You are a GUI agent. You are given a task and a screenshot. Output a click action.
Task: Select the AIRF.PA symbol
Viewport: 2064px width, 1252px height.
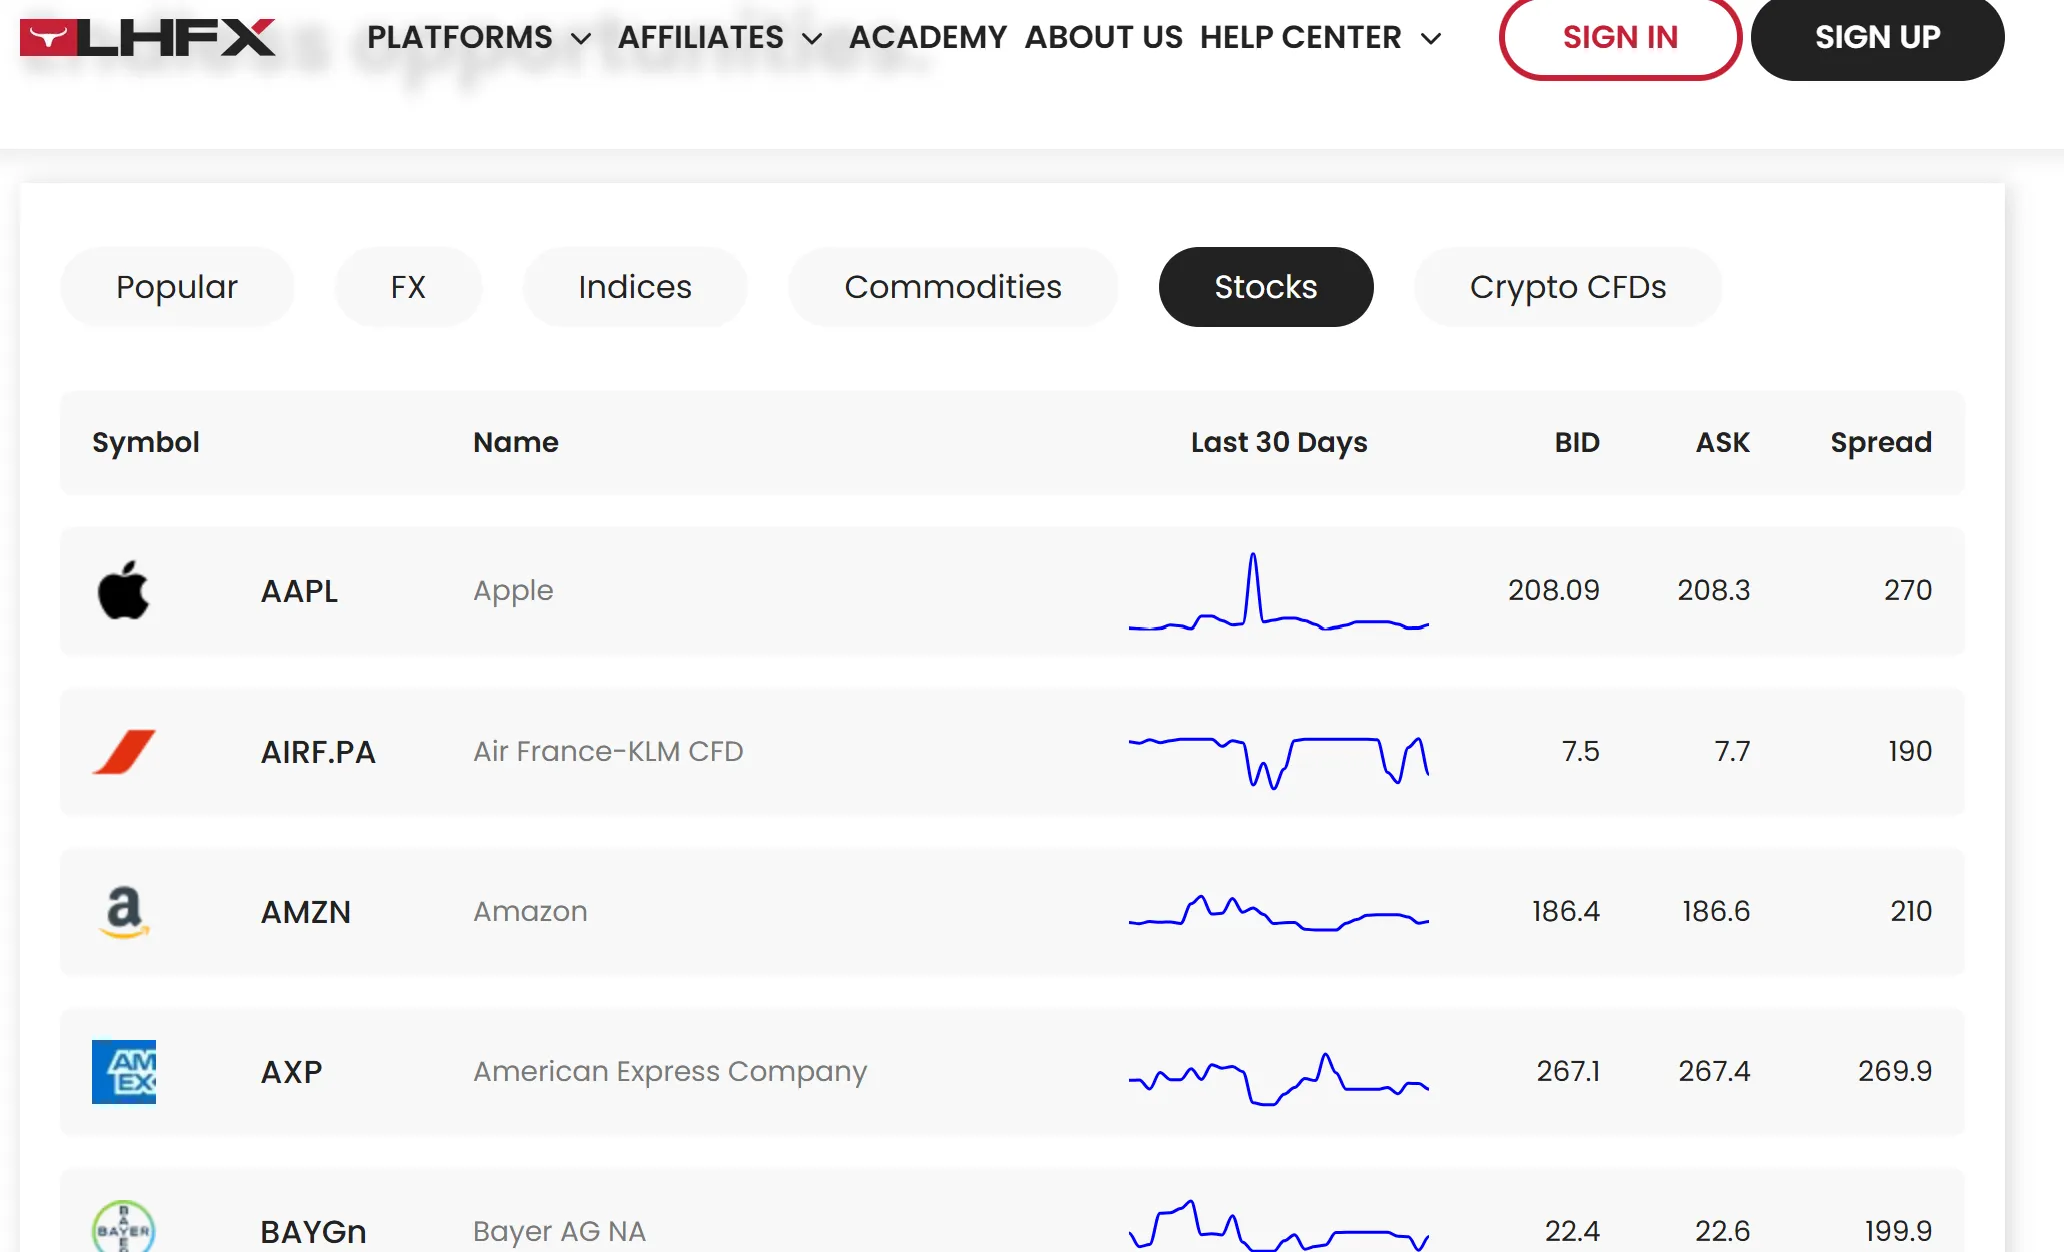pos(318,752)
